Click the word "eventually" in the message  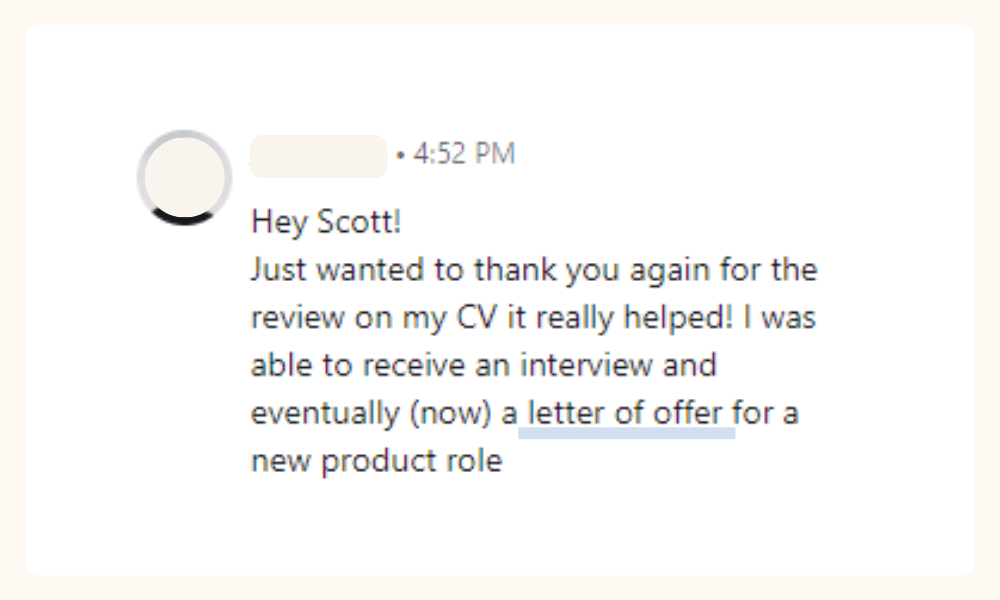point(325,413)
